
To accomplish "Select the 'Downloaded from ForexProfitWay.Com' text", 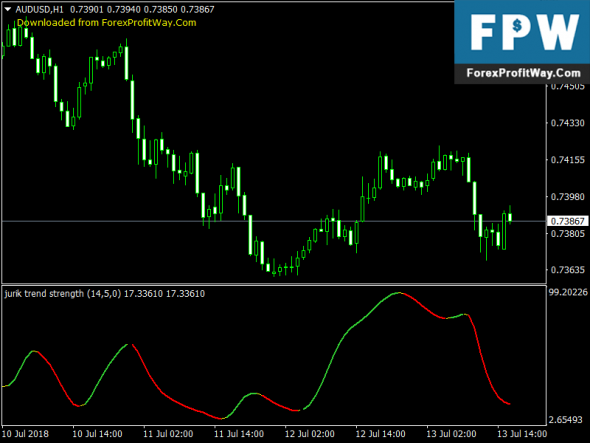I will tap(106, 23).
